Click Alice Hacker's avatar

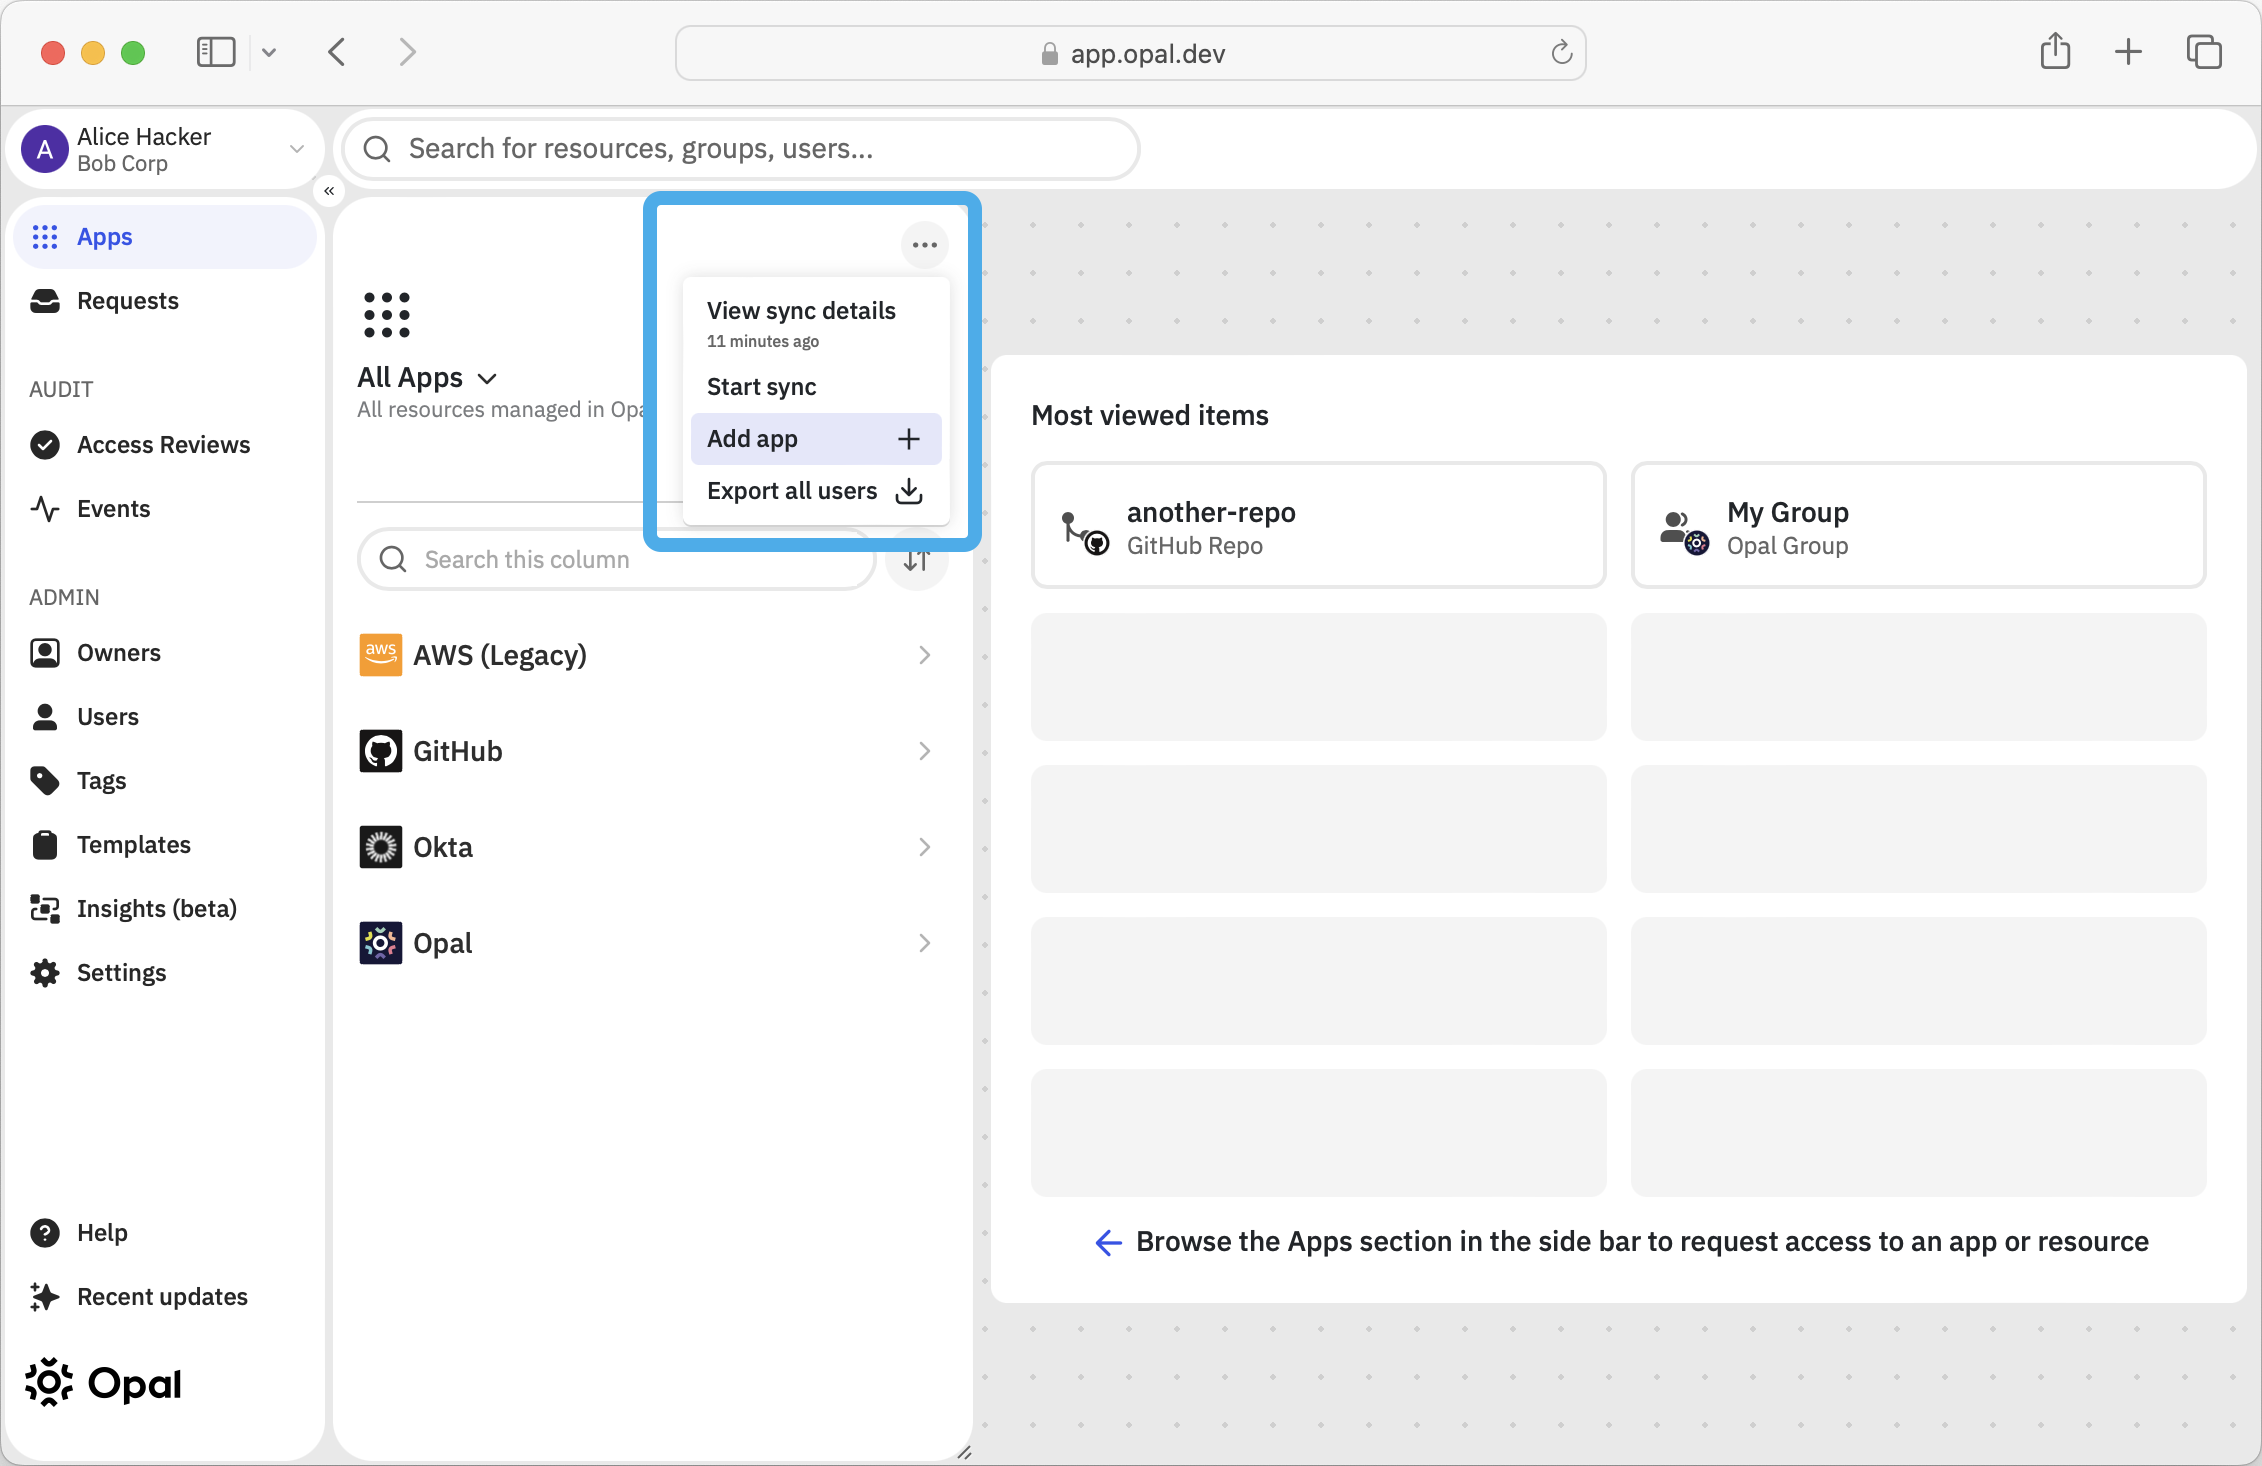(45, 150)
